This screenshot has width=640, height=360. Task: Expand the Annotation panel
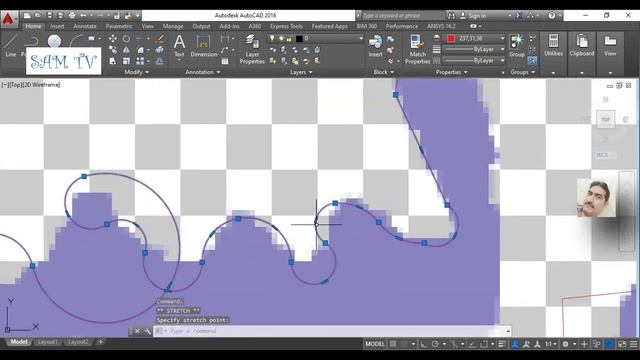(x=202, y=72)
